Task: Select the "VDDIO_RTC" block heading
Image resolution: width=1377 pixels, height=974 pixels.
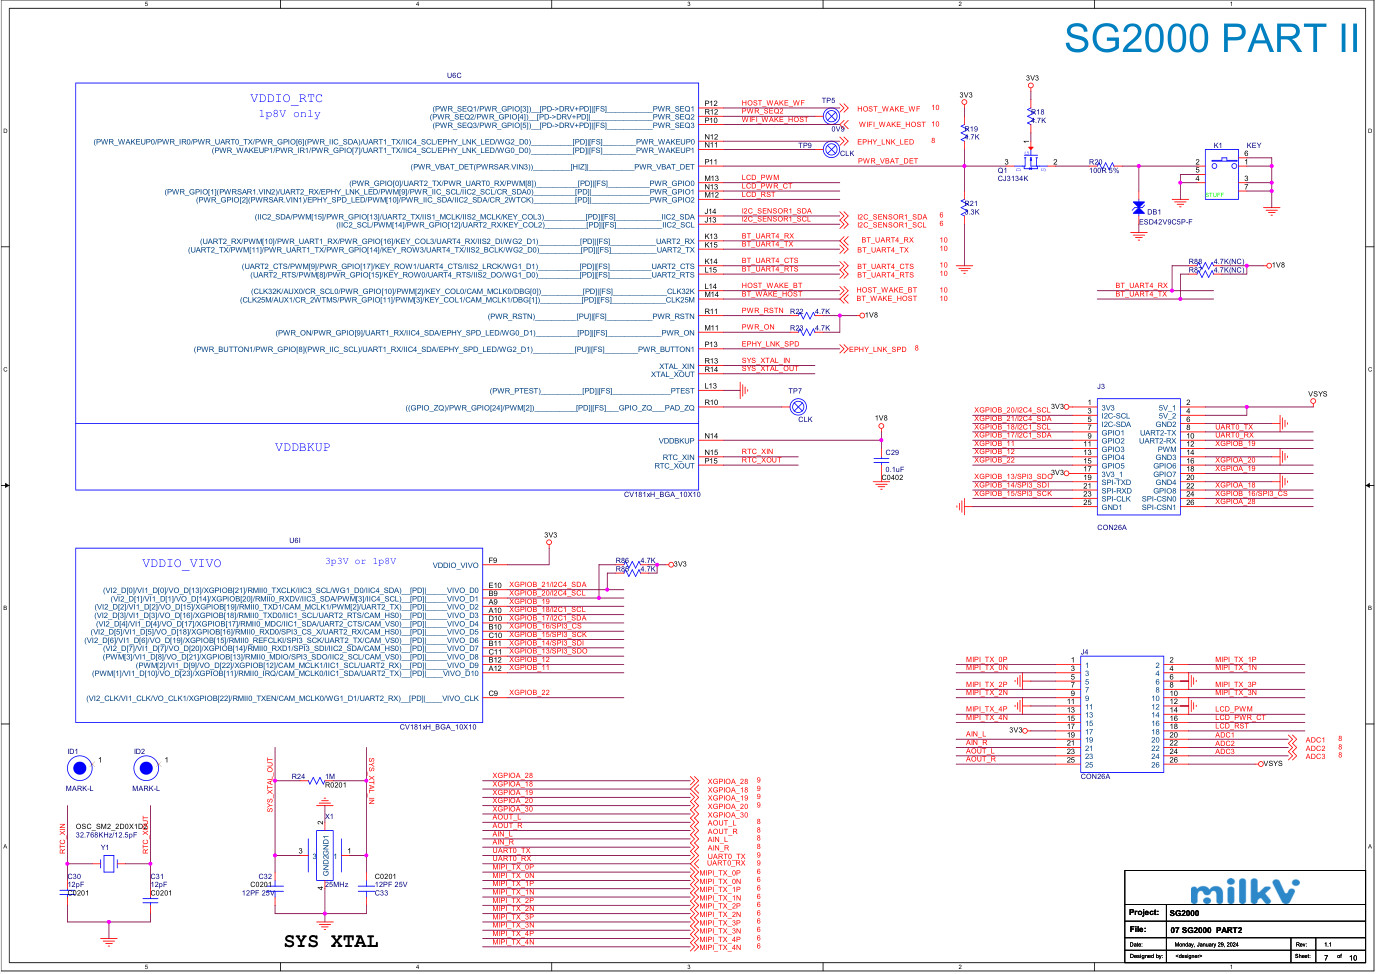Action: pyautogui.click(x=286, y=98)
